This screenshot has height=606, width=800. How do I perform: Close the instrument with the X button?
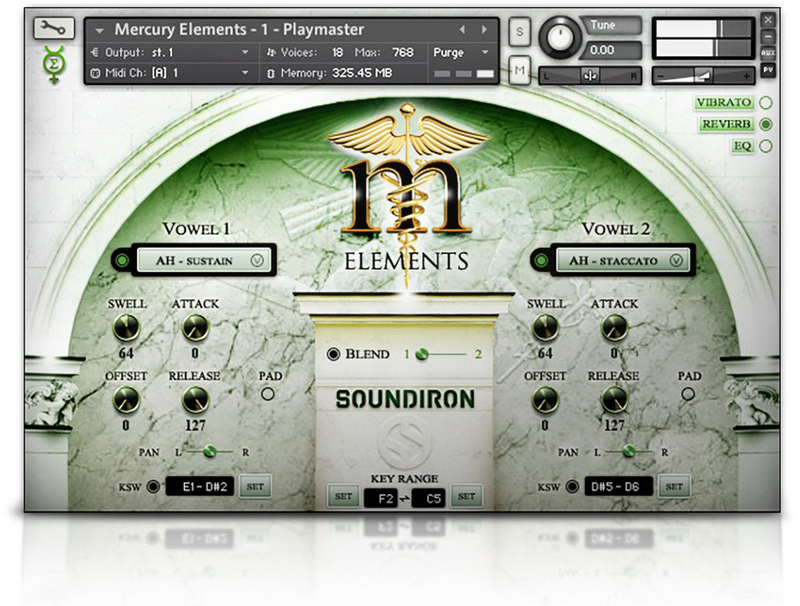point(768,20)
